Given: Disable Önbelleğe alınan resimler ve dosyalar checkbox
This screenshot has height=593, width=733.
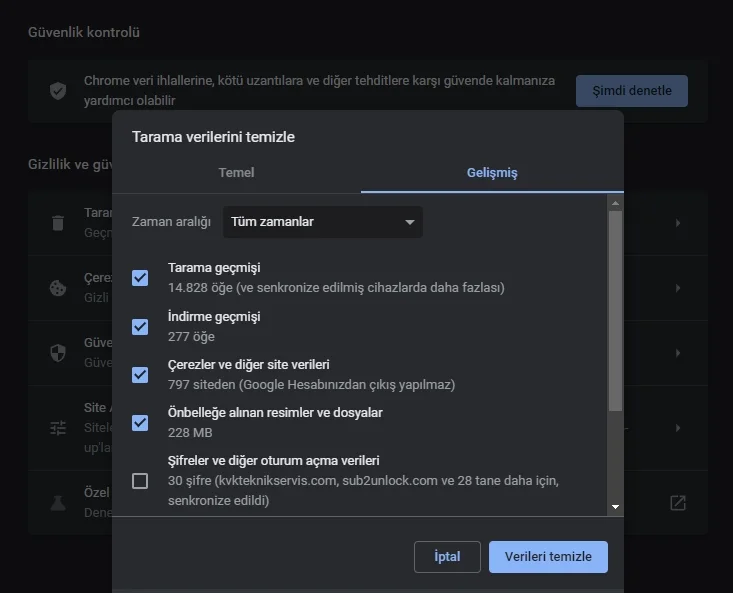Looking at the screenshot, I should point(140,422).
